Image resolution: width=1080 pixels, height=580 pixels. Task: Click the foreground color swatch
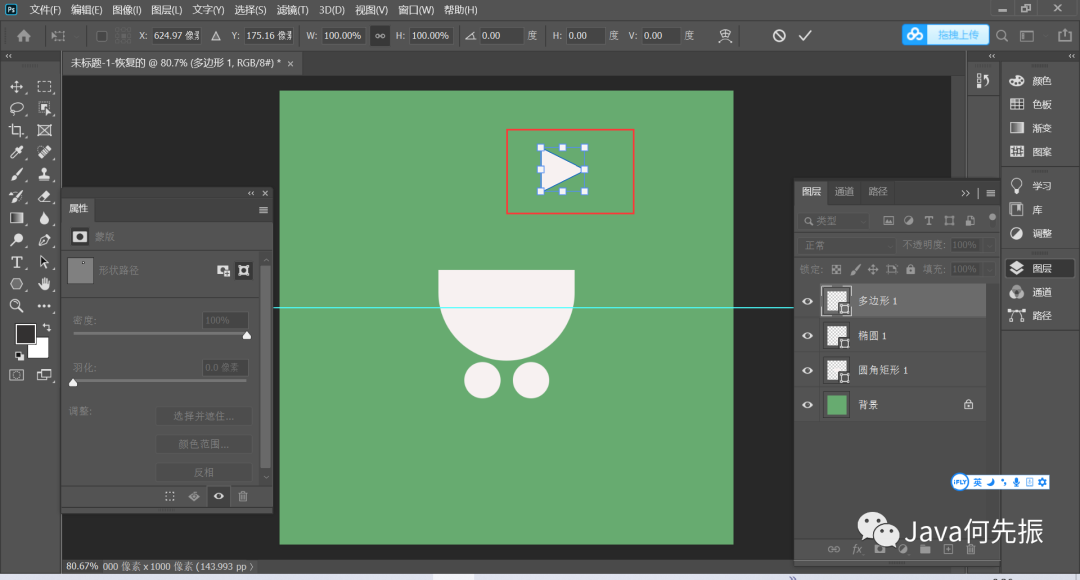tap(26, 334)
